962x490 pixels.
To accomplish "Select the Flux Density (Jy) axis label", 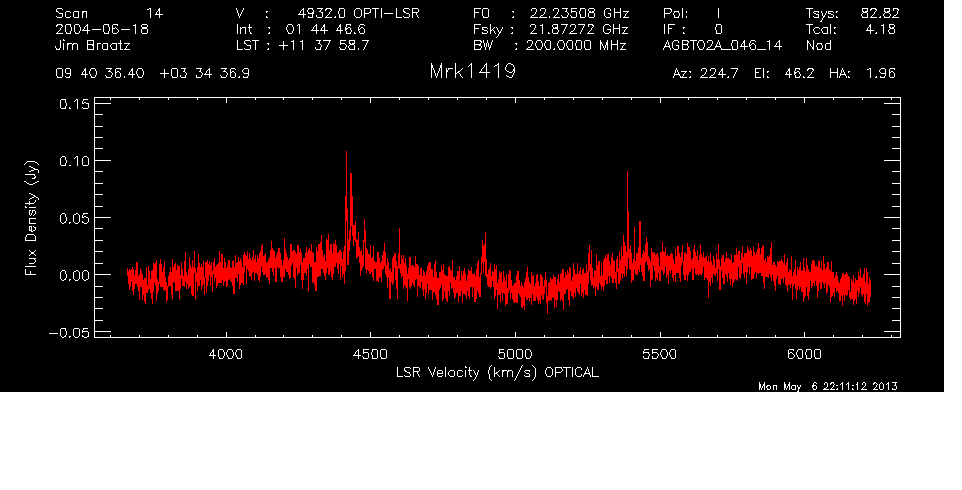I will pyautogui.click(x=31, y=218).
